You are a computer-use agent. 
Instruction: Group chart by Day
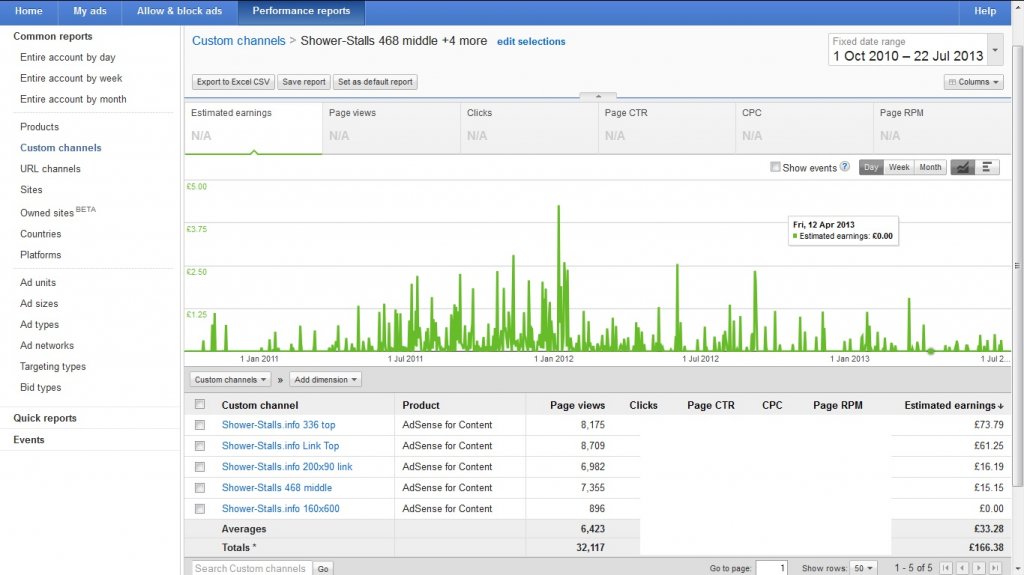(x=871, y=167)
